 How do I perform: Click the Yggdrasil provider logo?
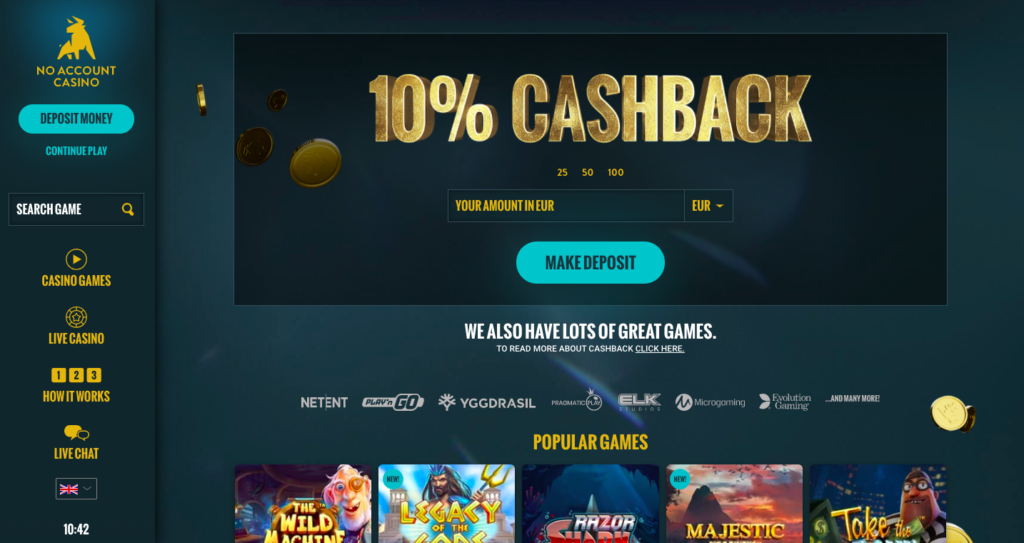(487, 403)
